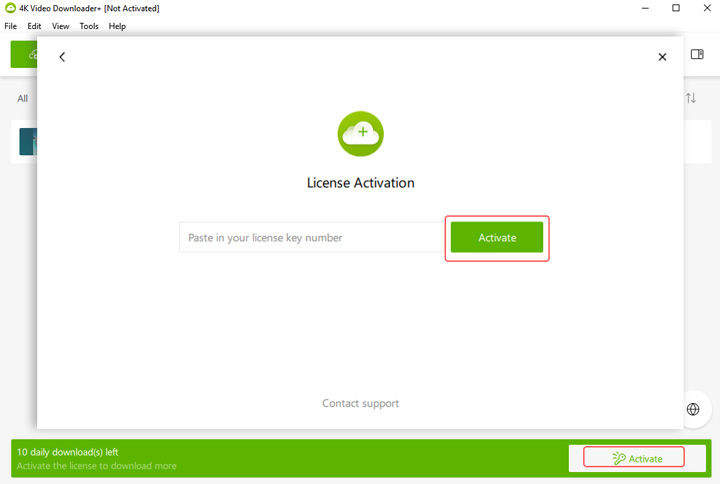Close the 4K Video Downloader window

click(707, 8)
